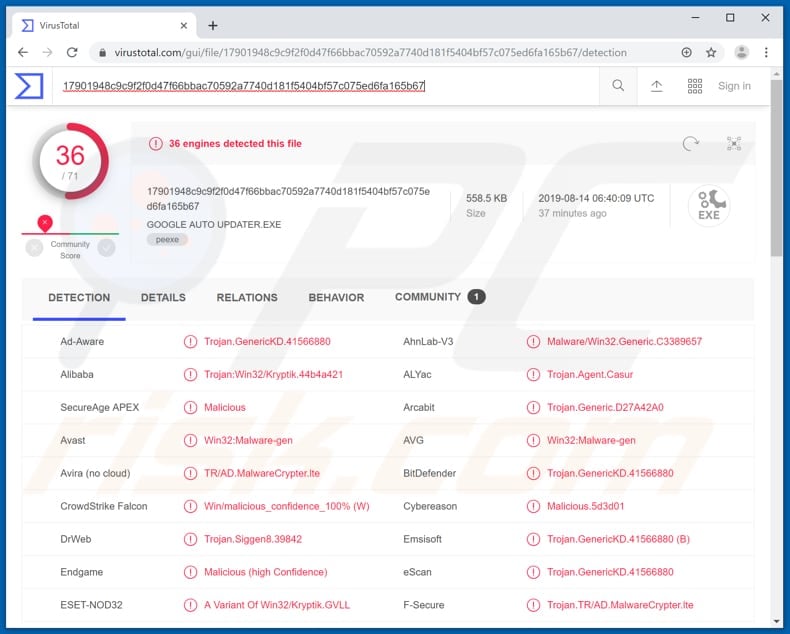Click the 558.5 KB size value
Screen dimensions: 790x634
[x=486, y=199]
